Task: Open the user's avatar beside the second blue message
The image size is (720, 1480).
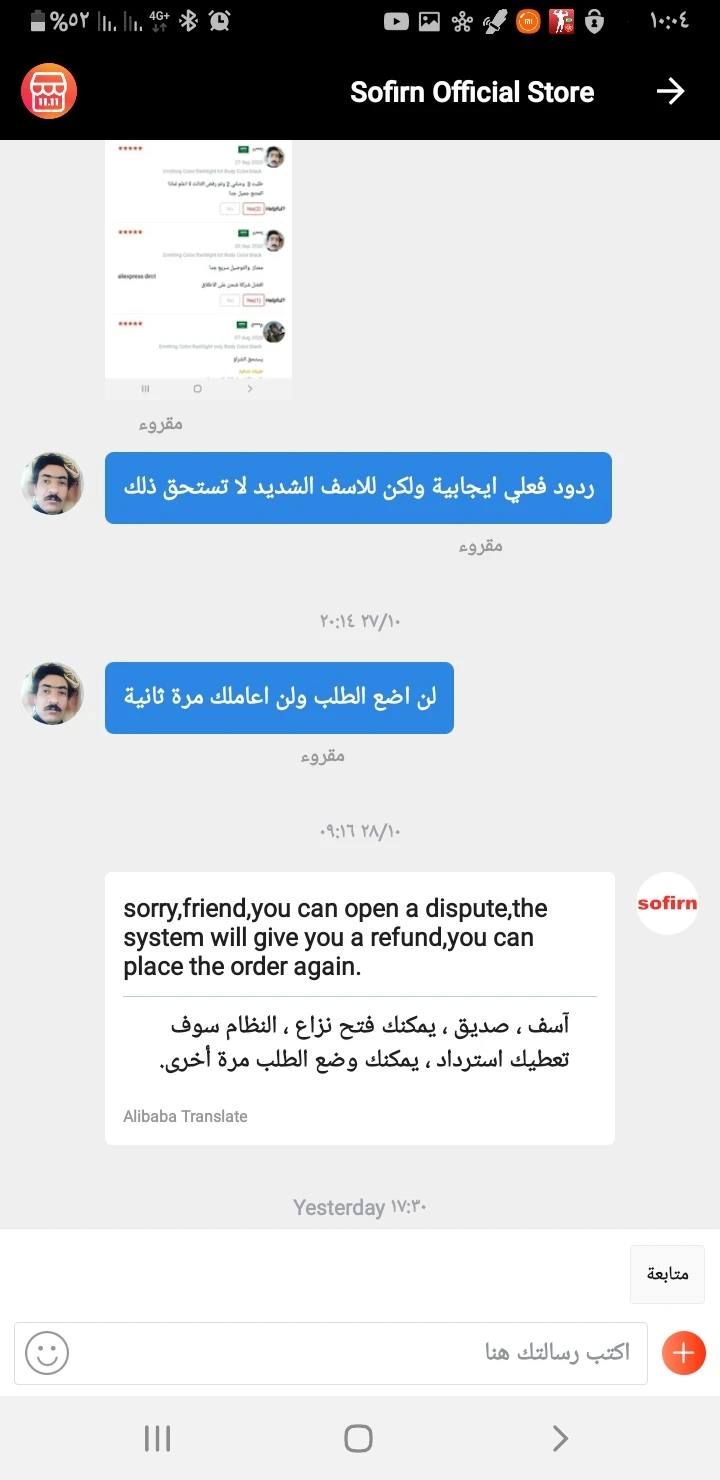Action: [x=52, y=693]
